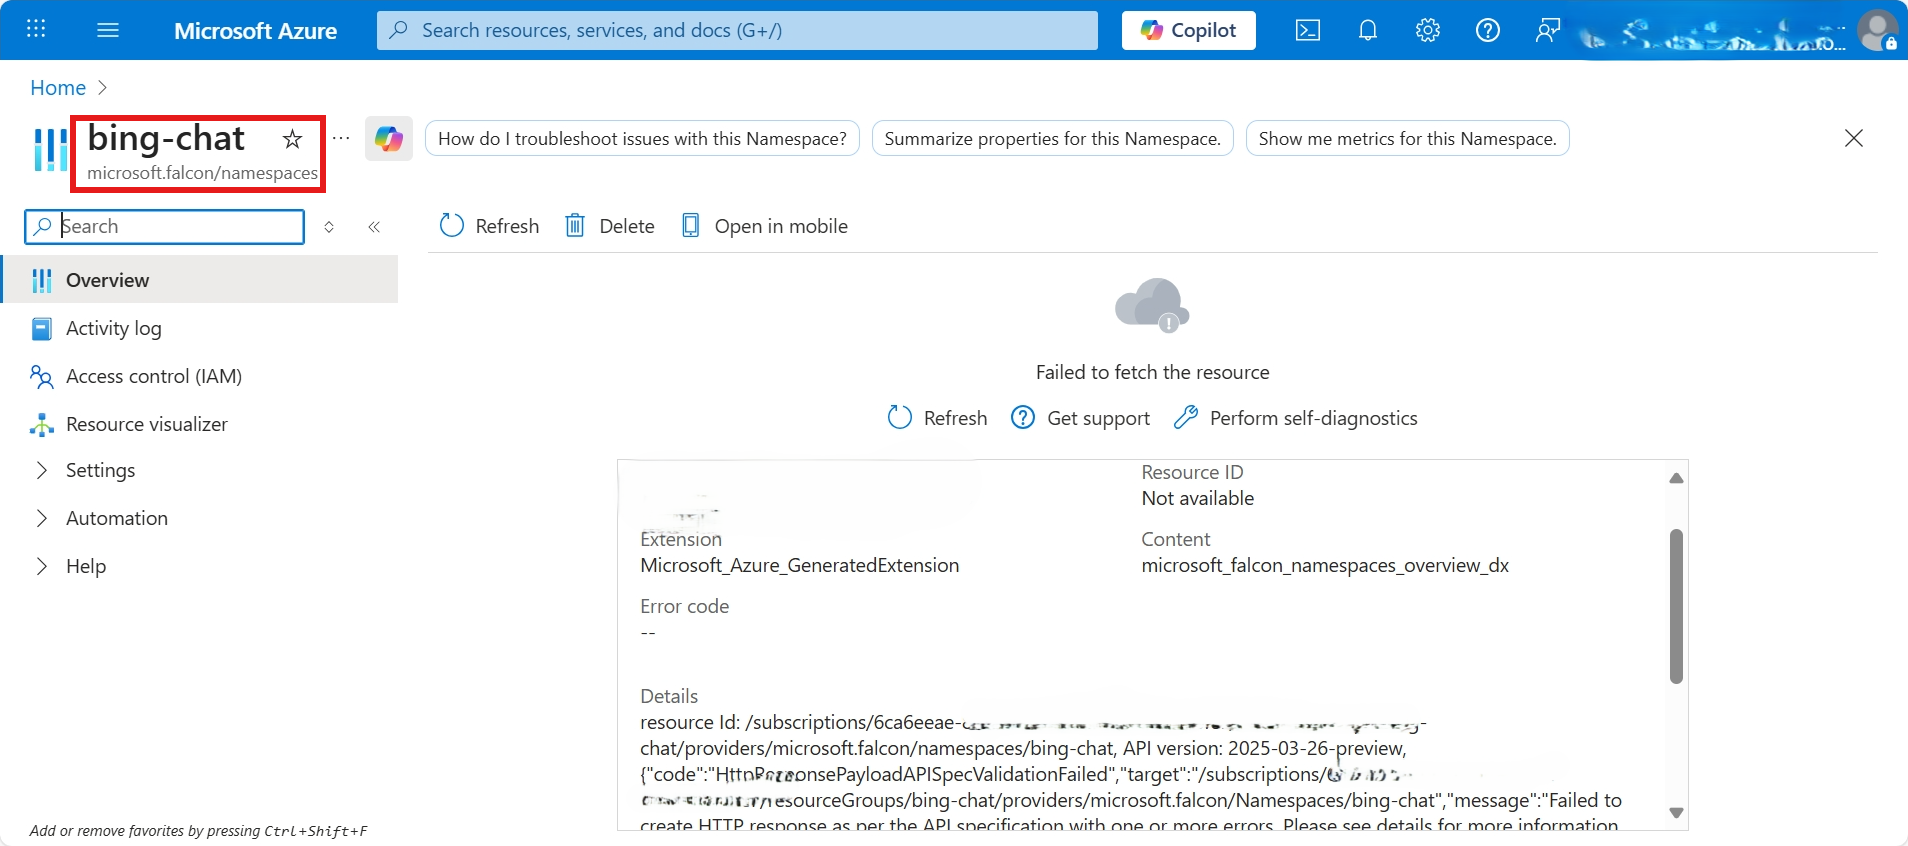Screen dimensions: 1908x846
Task: Favorite bing-chat using the star icon
Action: (292, 139)
